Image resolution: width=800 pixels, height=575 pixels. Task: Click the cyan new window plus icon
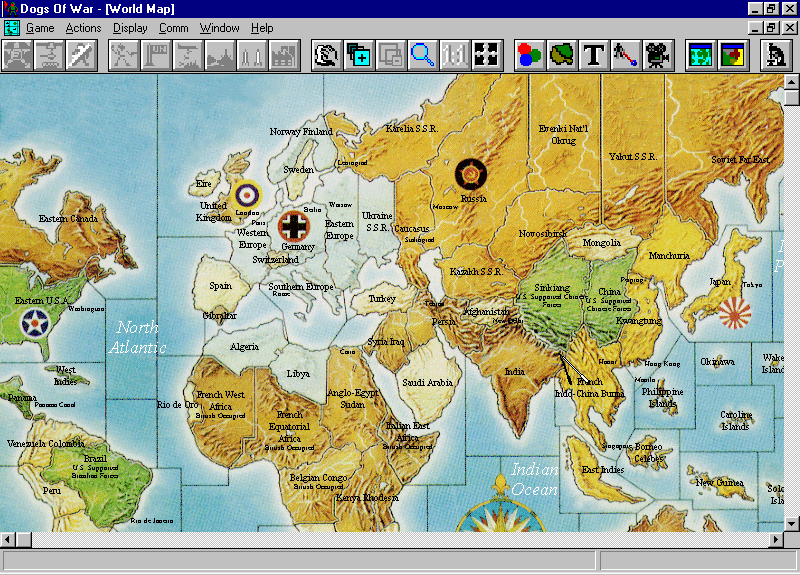pos(359,55)
